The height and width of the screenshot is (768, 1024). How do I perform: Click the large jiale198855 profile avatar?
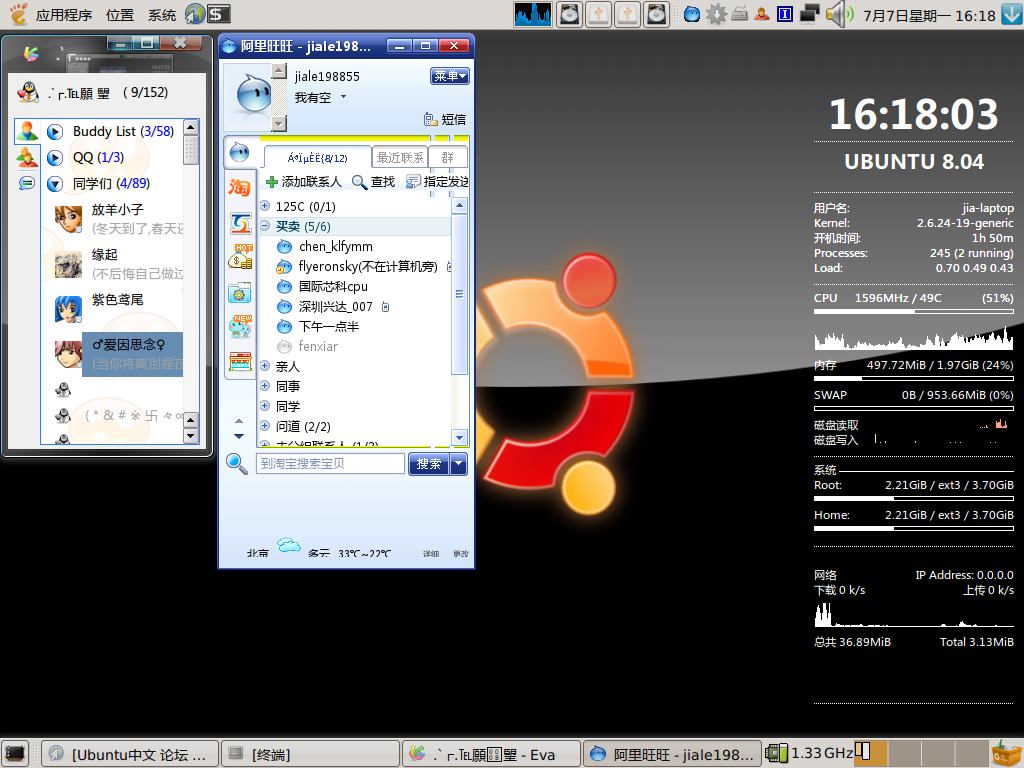[x=253, y=94]
